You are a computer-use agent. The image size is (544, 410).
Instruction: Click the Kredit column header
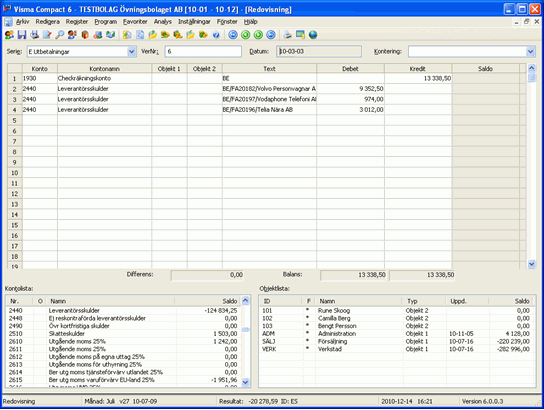pos(418,69)
